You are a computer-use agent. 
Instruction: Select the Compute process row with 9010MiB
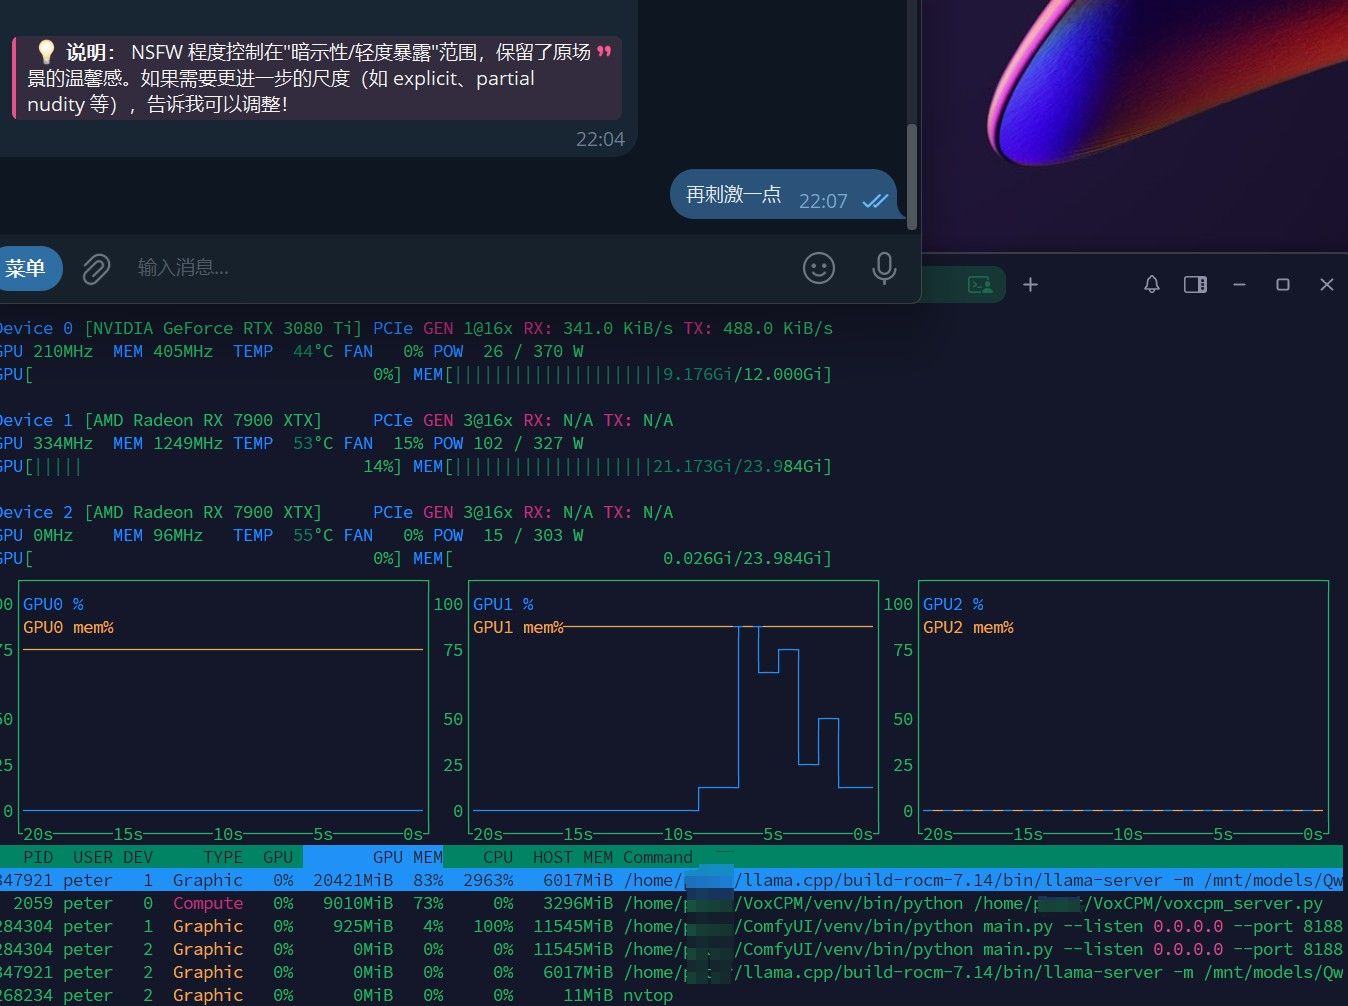pyautogui.click(x=671, y=903)
